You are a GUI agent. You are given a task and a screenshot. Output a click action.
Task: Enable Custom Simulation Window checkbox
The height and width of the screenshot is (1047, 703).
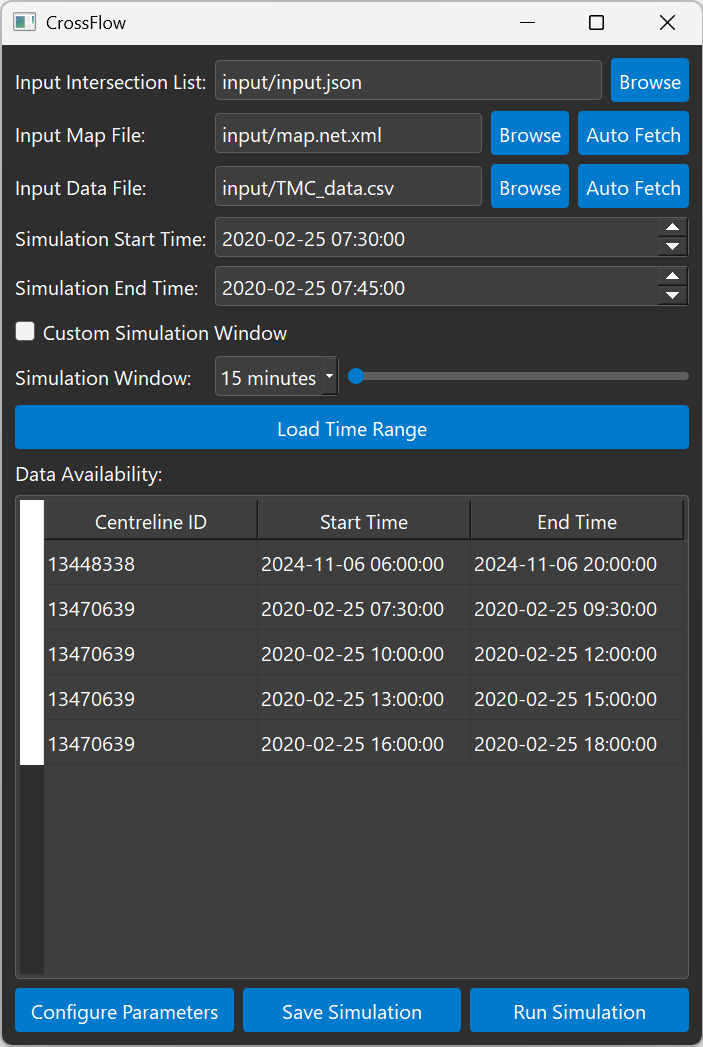(25, 332)
